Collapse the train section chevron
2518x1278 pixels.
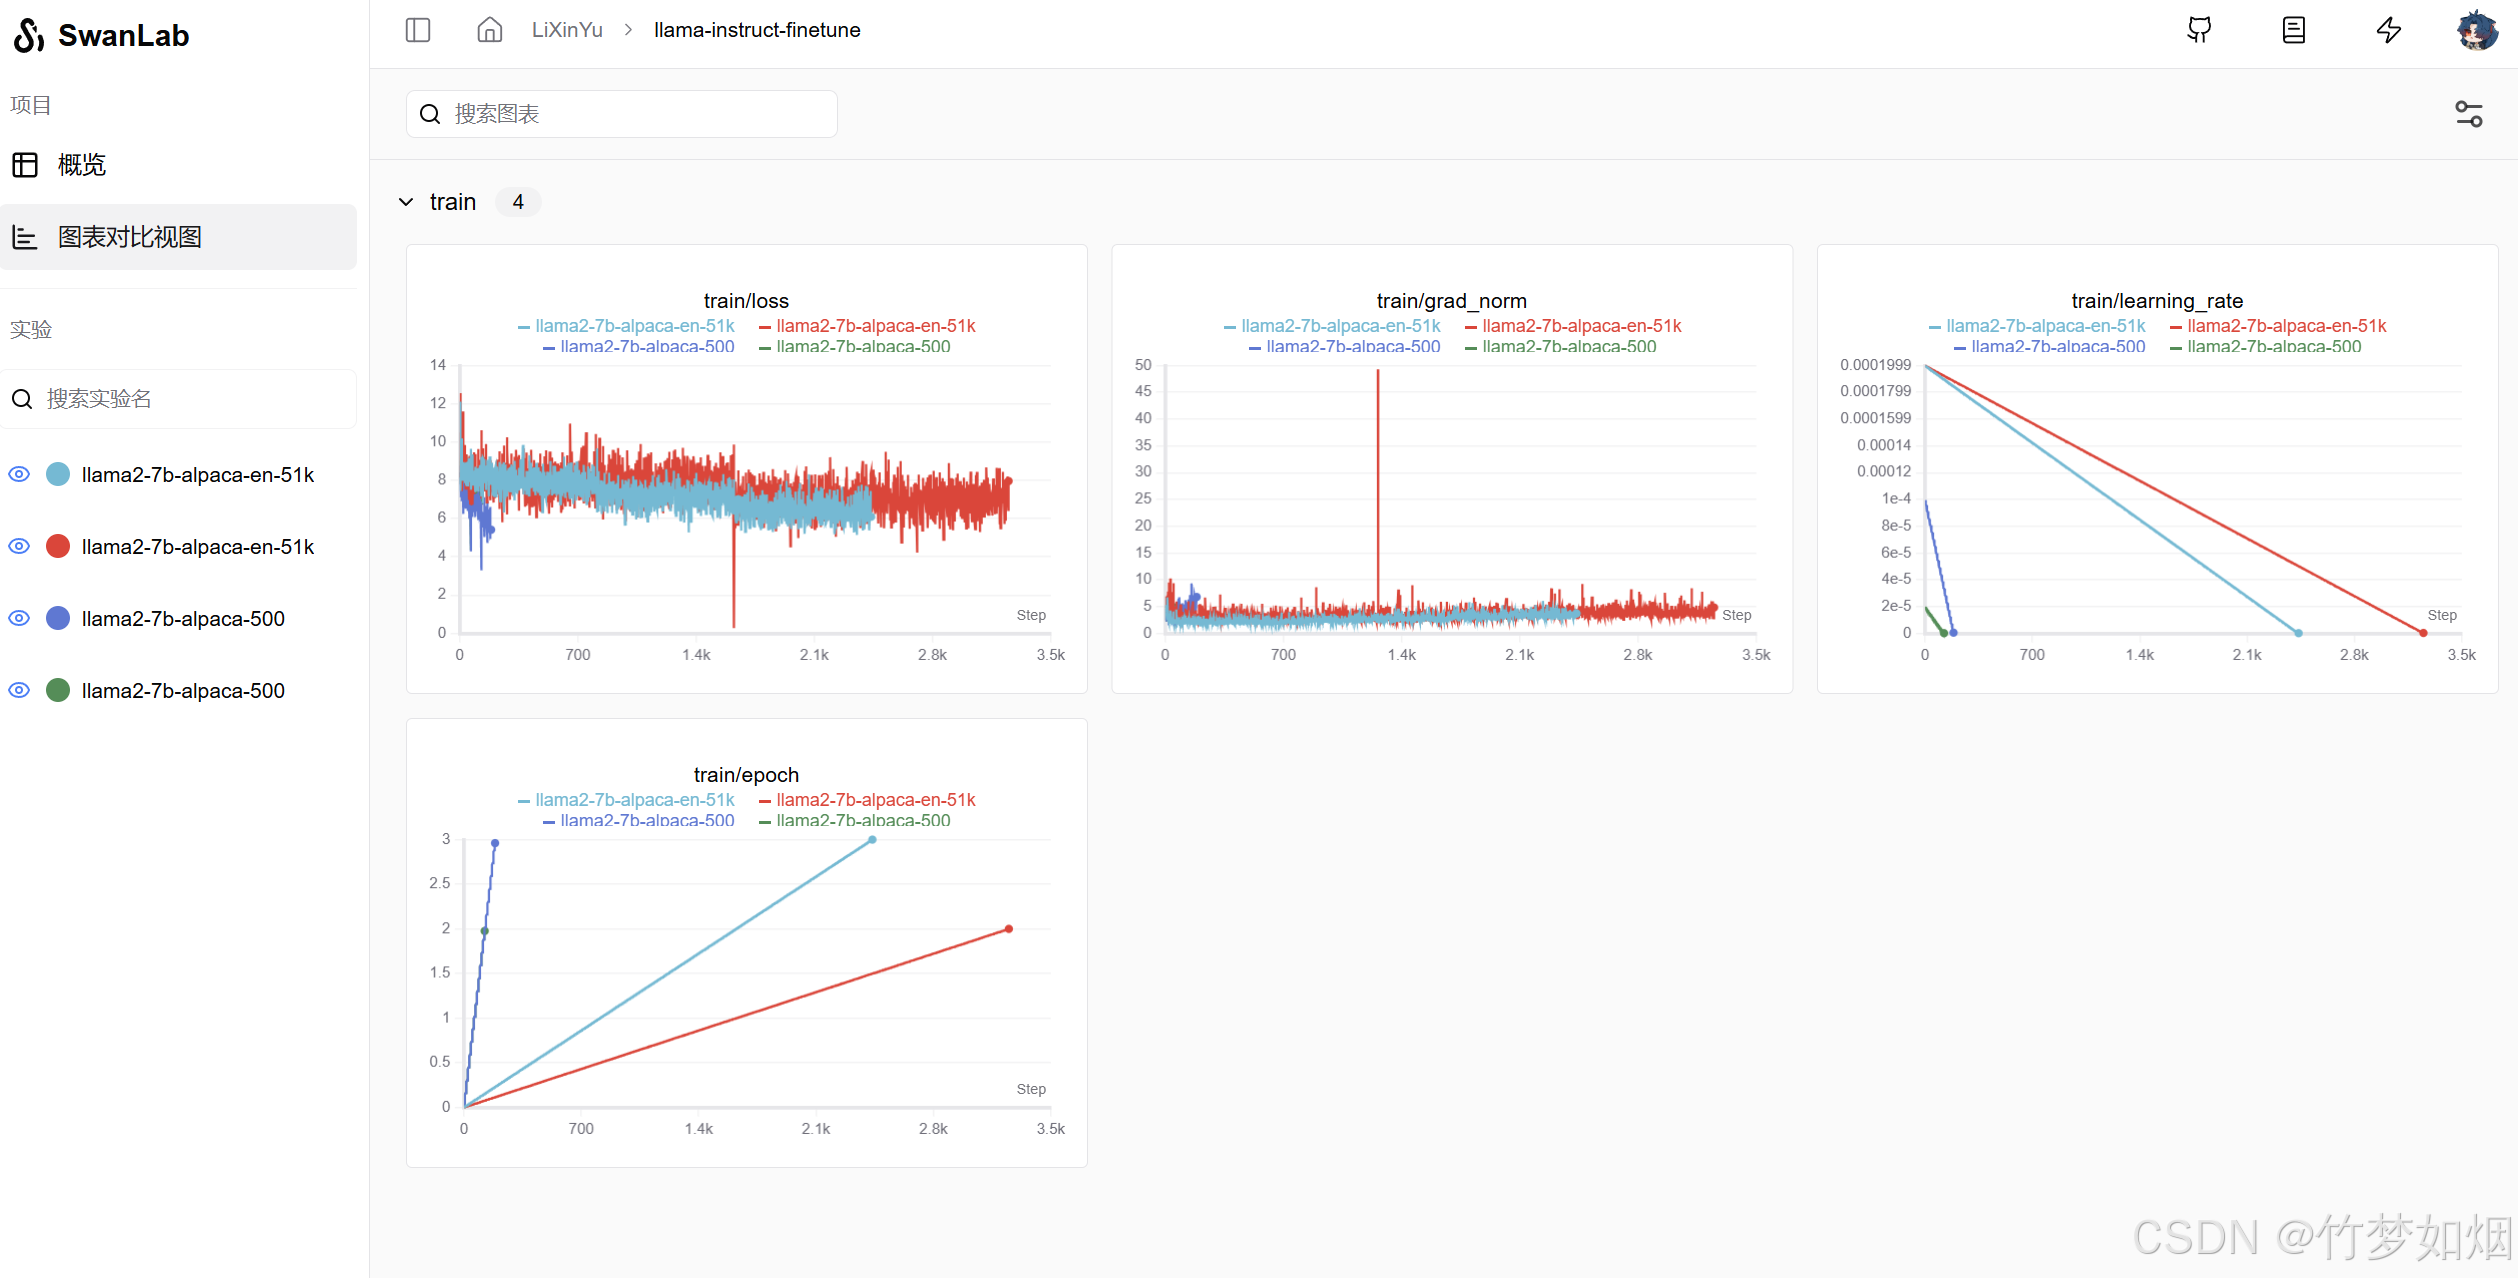click(x=406, y=202)
